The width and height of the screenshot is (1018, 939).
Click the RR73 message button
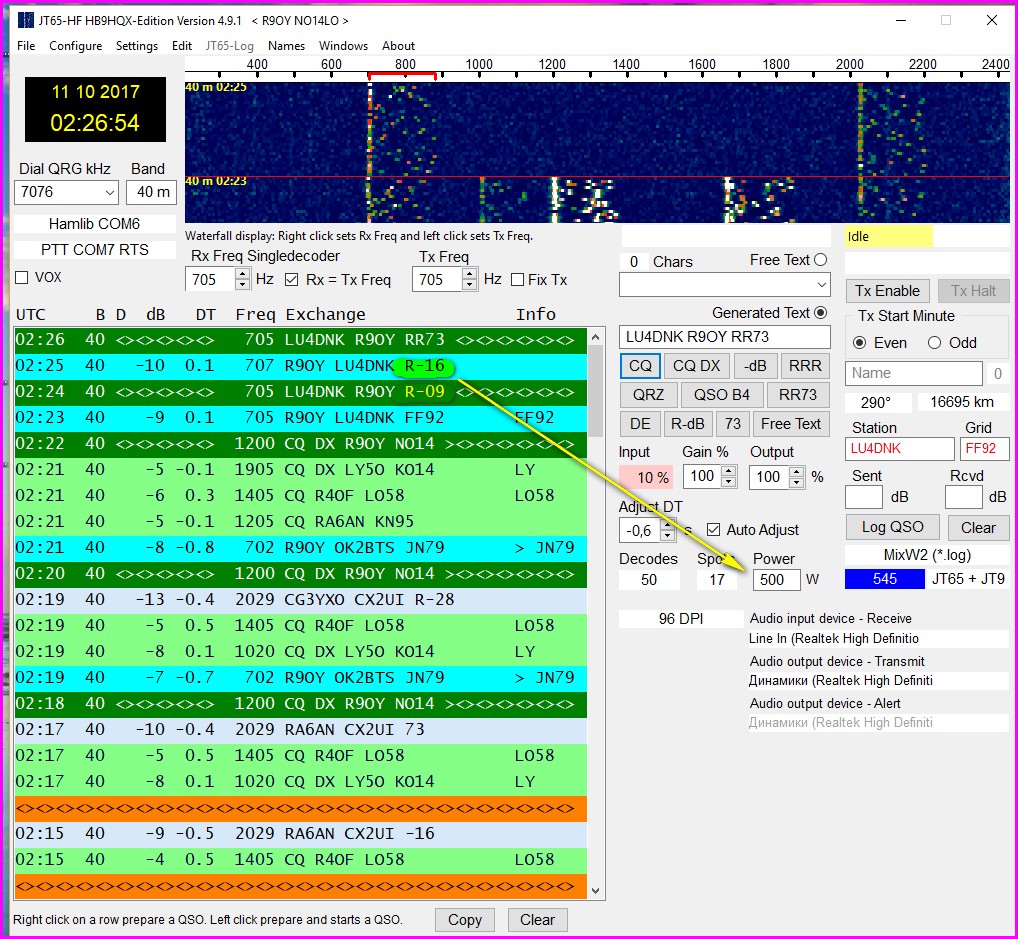pyautogui.click(x=798, y=394)
